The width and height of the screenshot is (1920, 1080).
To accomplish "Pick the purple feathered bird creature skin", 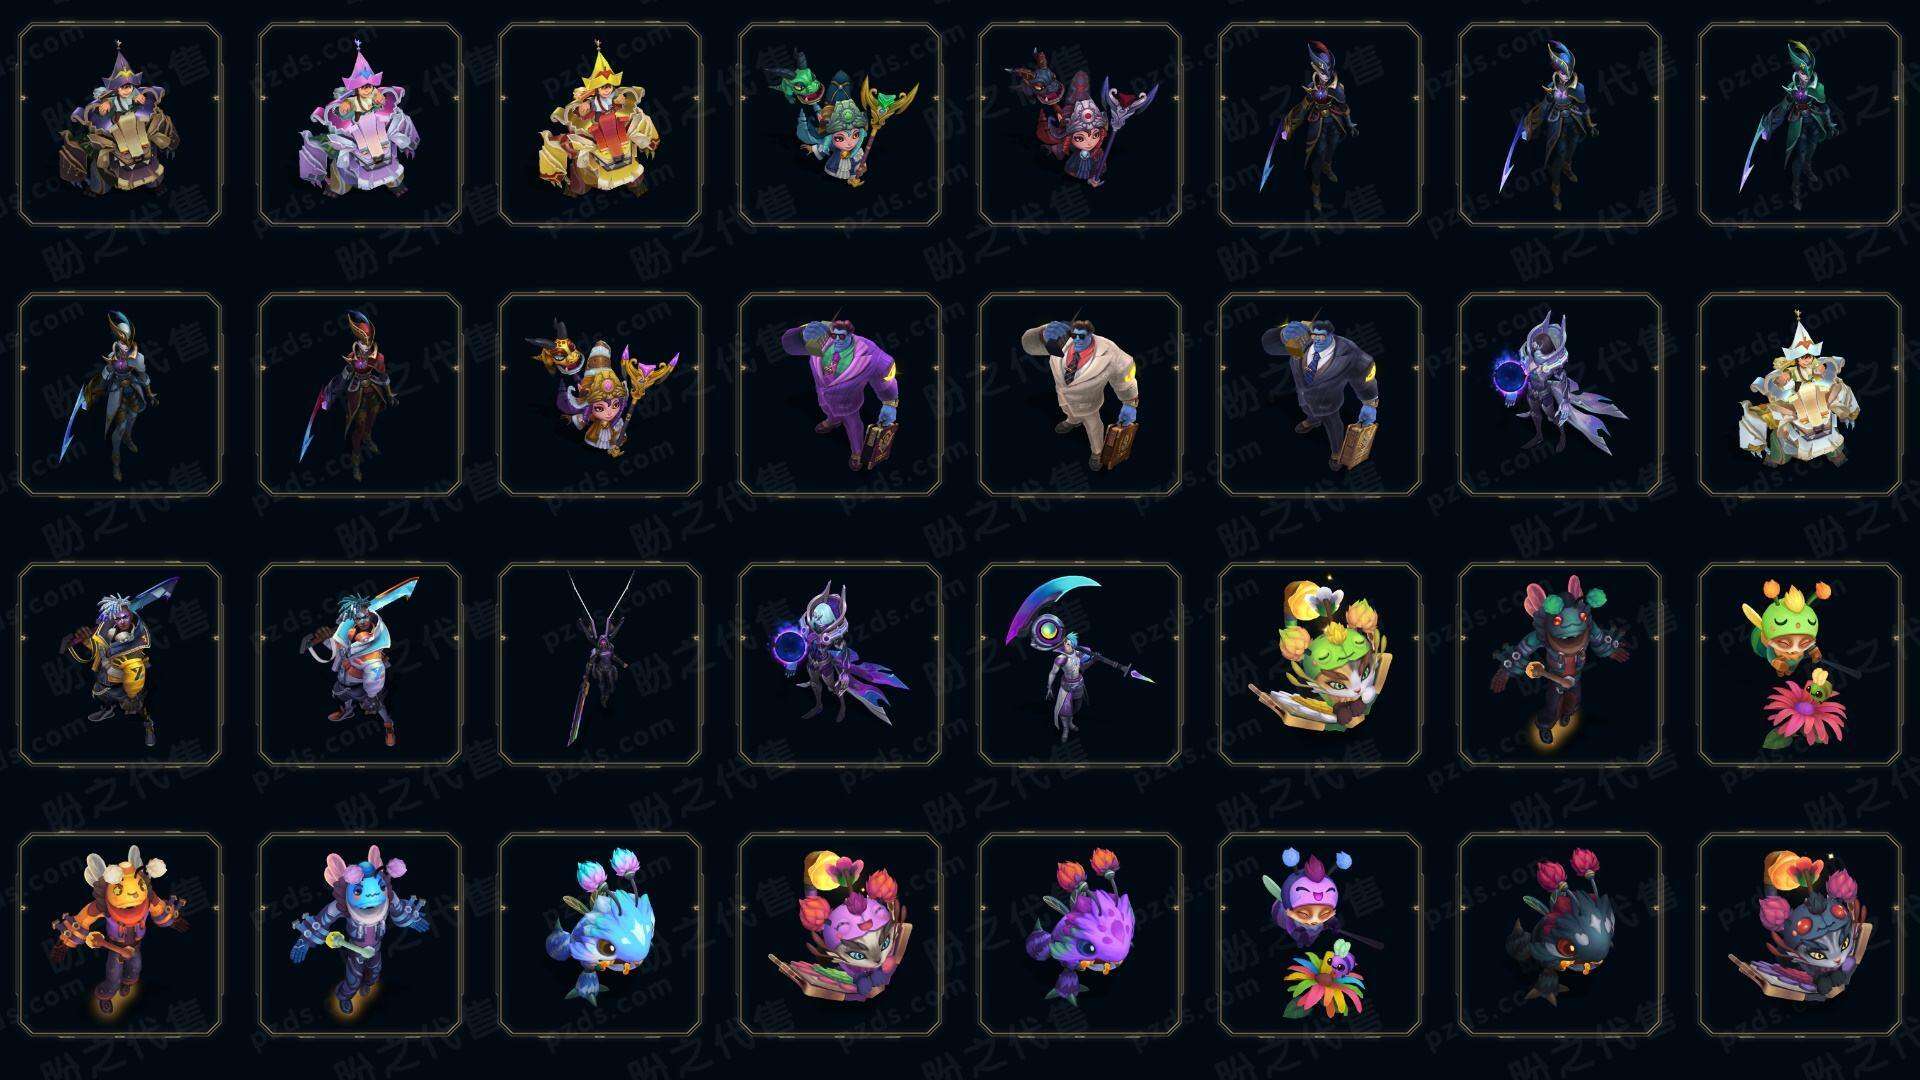I will (x=1080, y=935).
